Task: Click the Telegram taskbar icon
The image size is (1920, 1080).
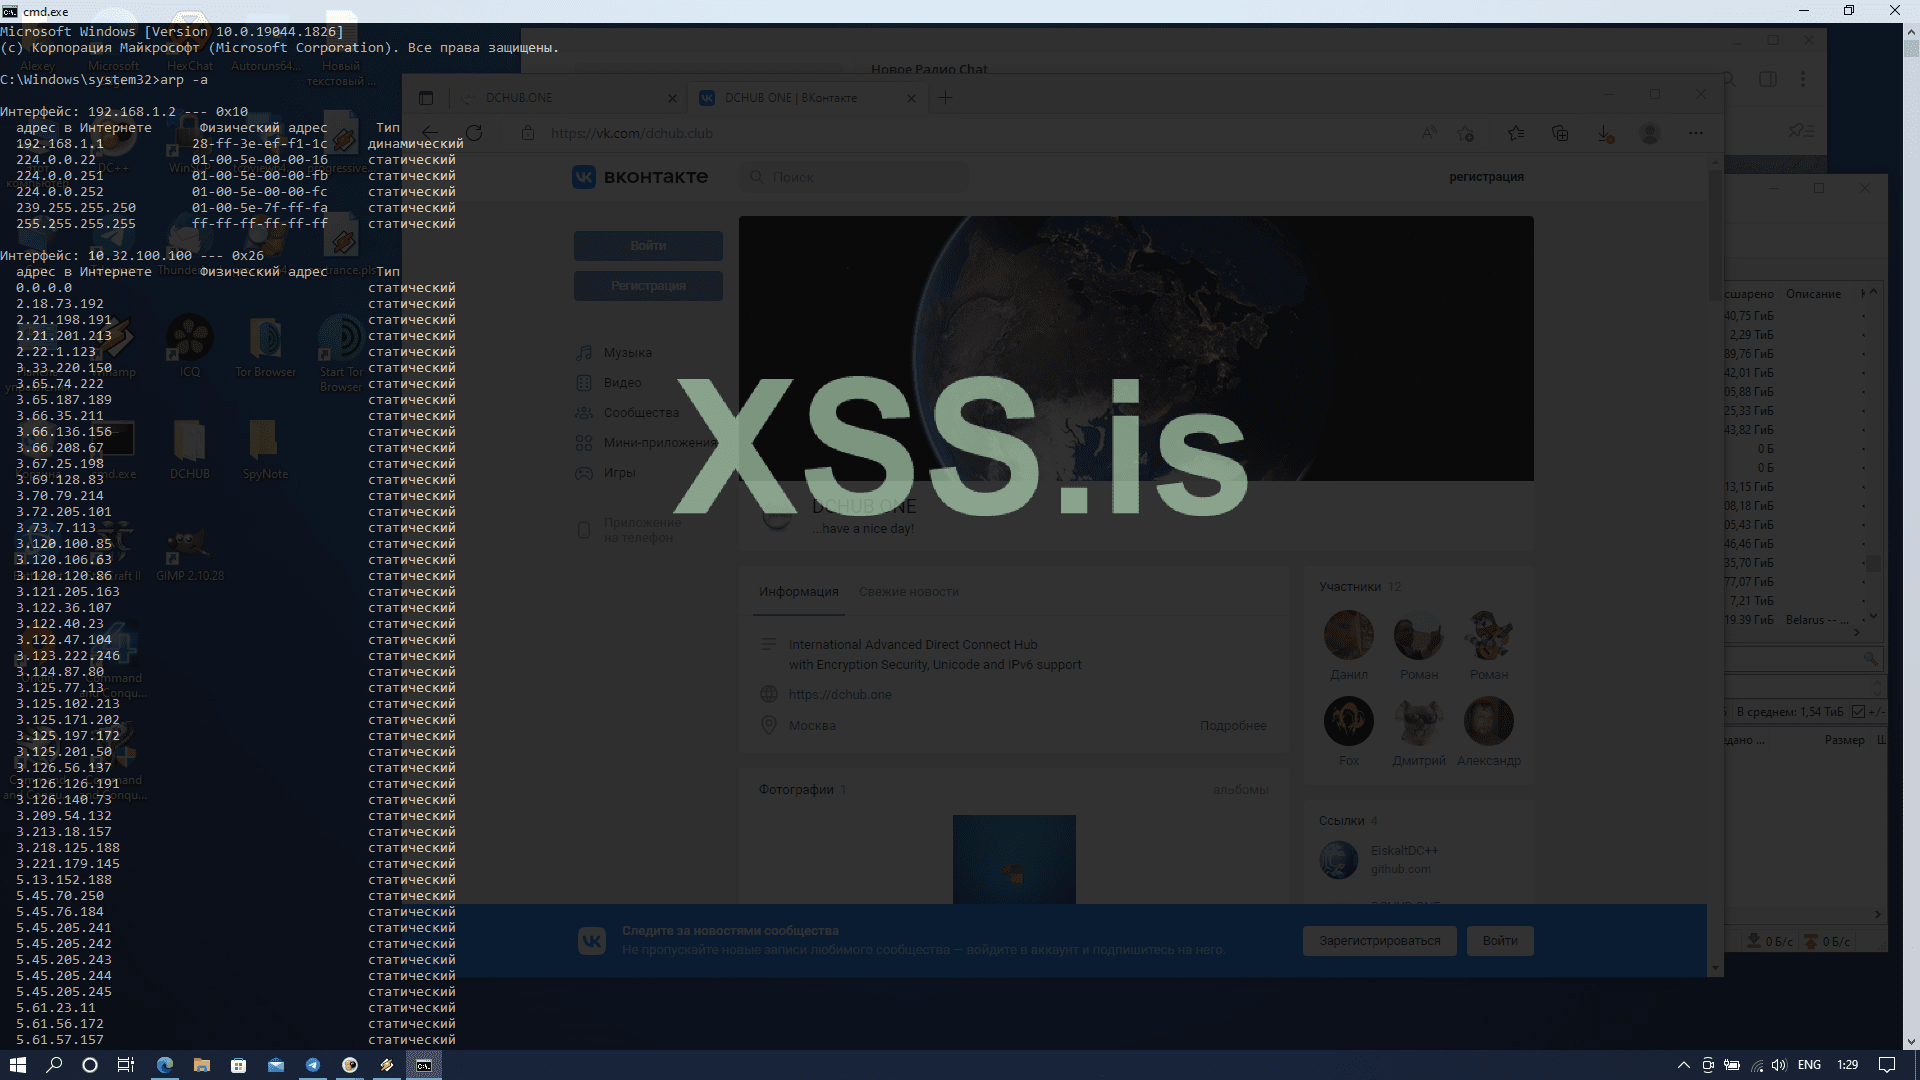Action: coord(313,1065)
